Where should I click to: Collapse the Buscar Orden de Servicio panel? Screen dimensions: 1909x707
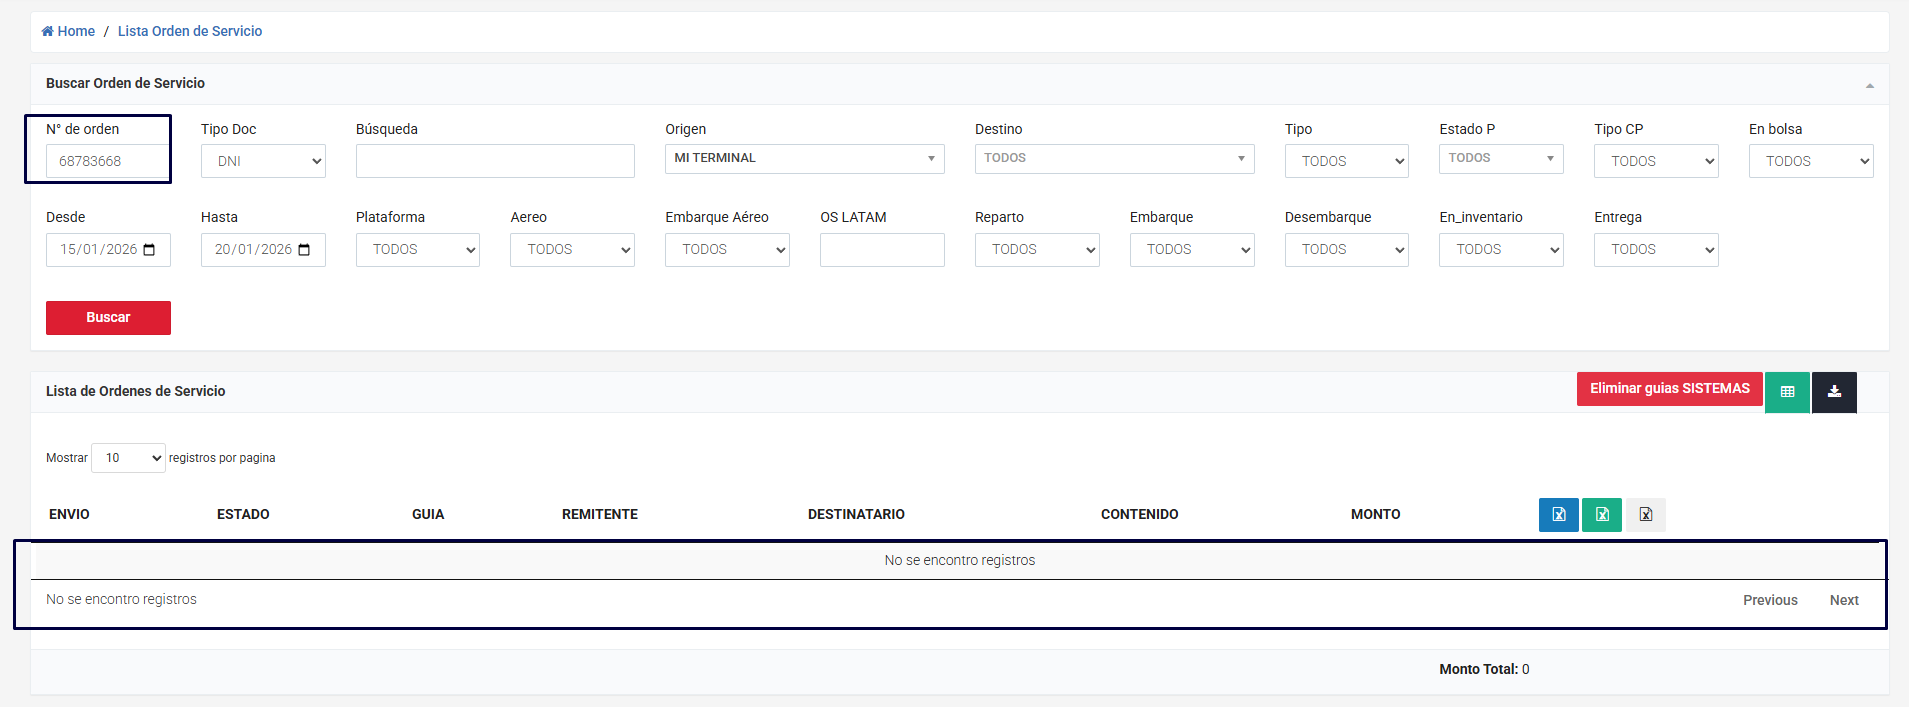click(1869, 85)
